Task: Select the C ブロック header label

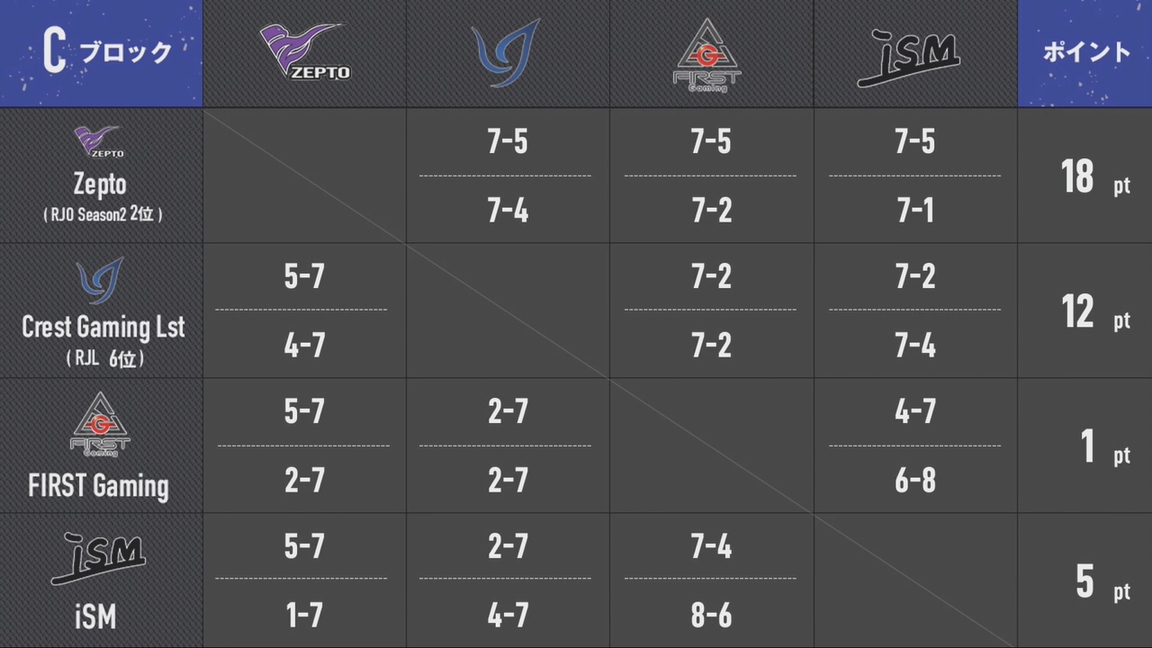Action: [x=107, y=51]
